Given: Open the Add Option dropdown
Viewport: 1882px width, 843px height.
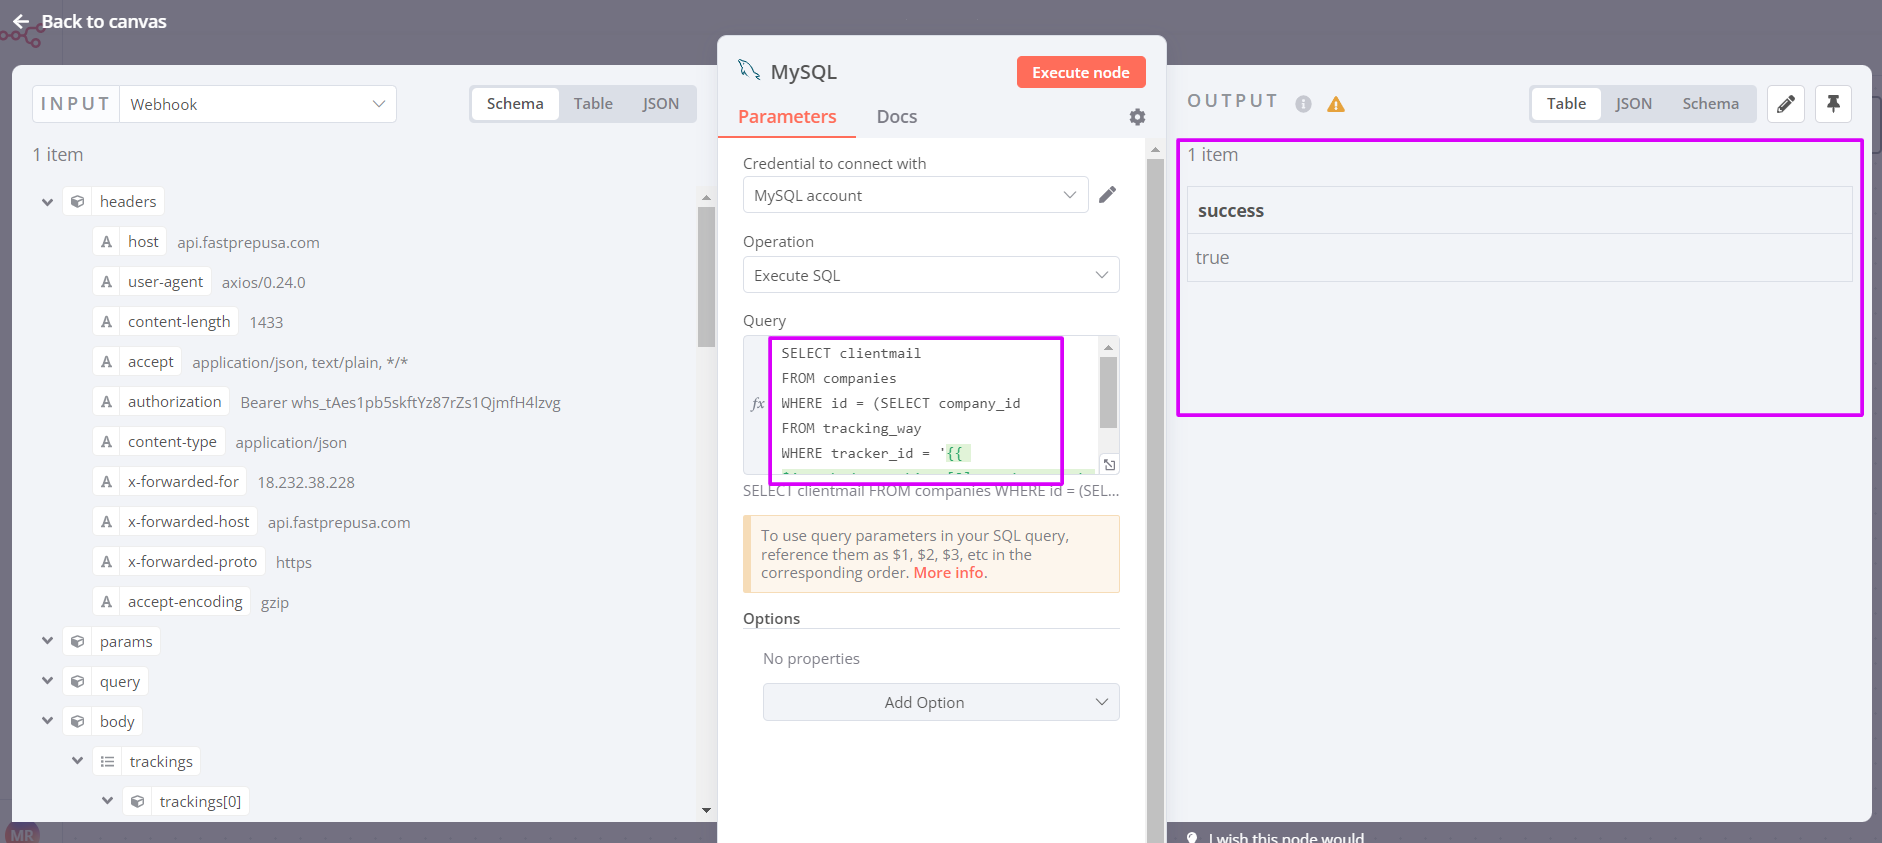Looking at the screenshot, I should tap(941, 702).
